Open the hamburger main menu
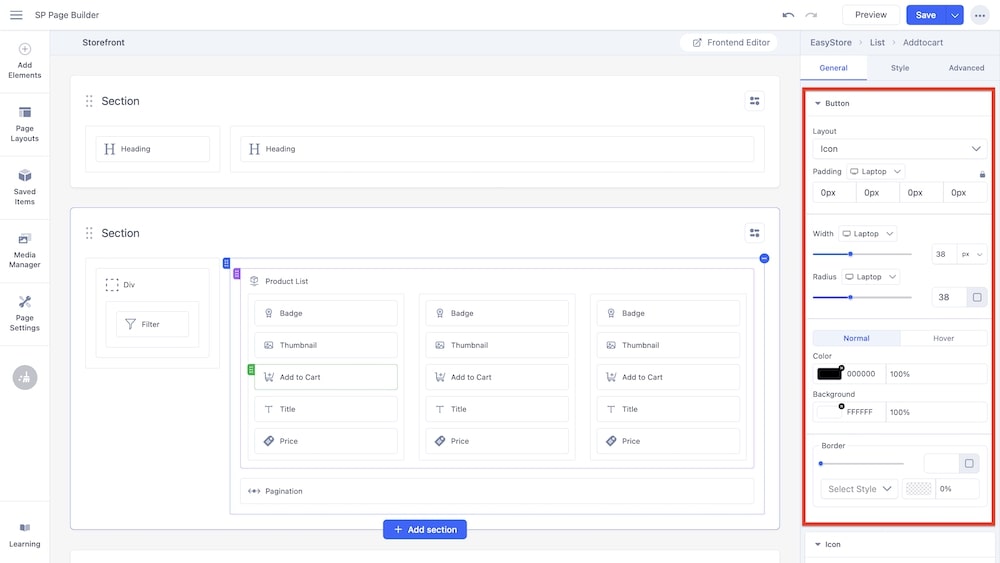 16,15
